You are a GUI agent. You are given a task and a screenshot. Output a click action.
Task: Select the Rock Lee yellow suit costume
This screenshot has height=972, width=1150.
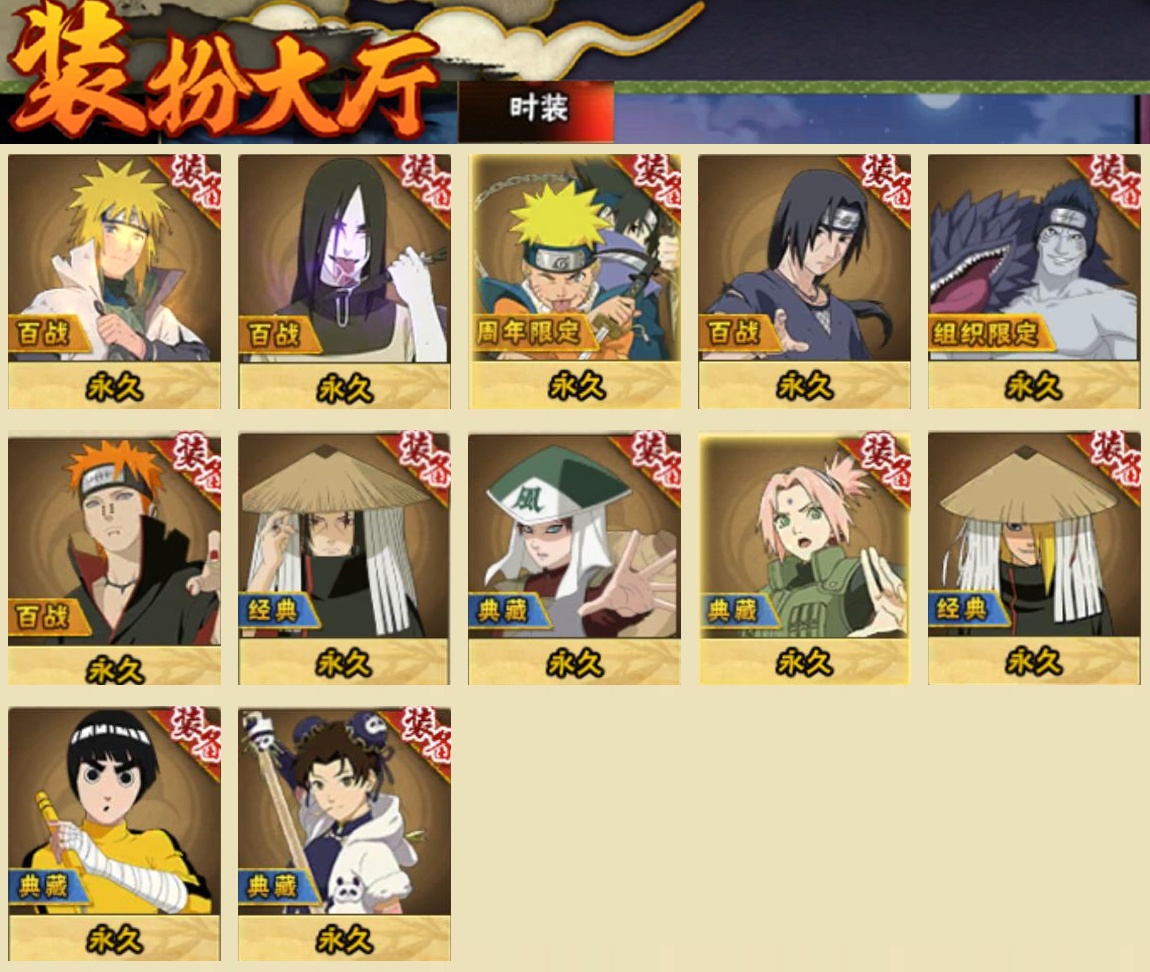click(114, 834)
